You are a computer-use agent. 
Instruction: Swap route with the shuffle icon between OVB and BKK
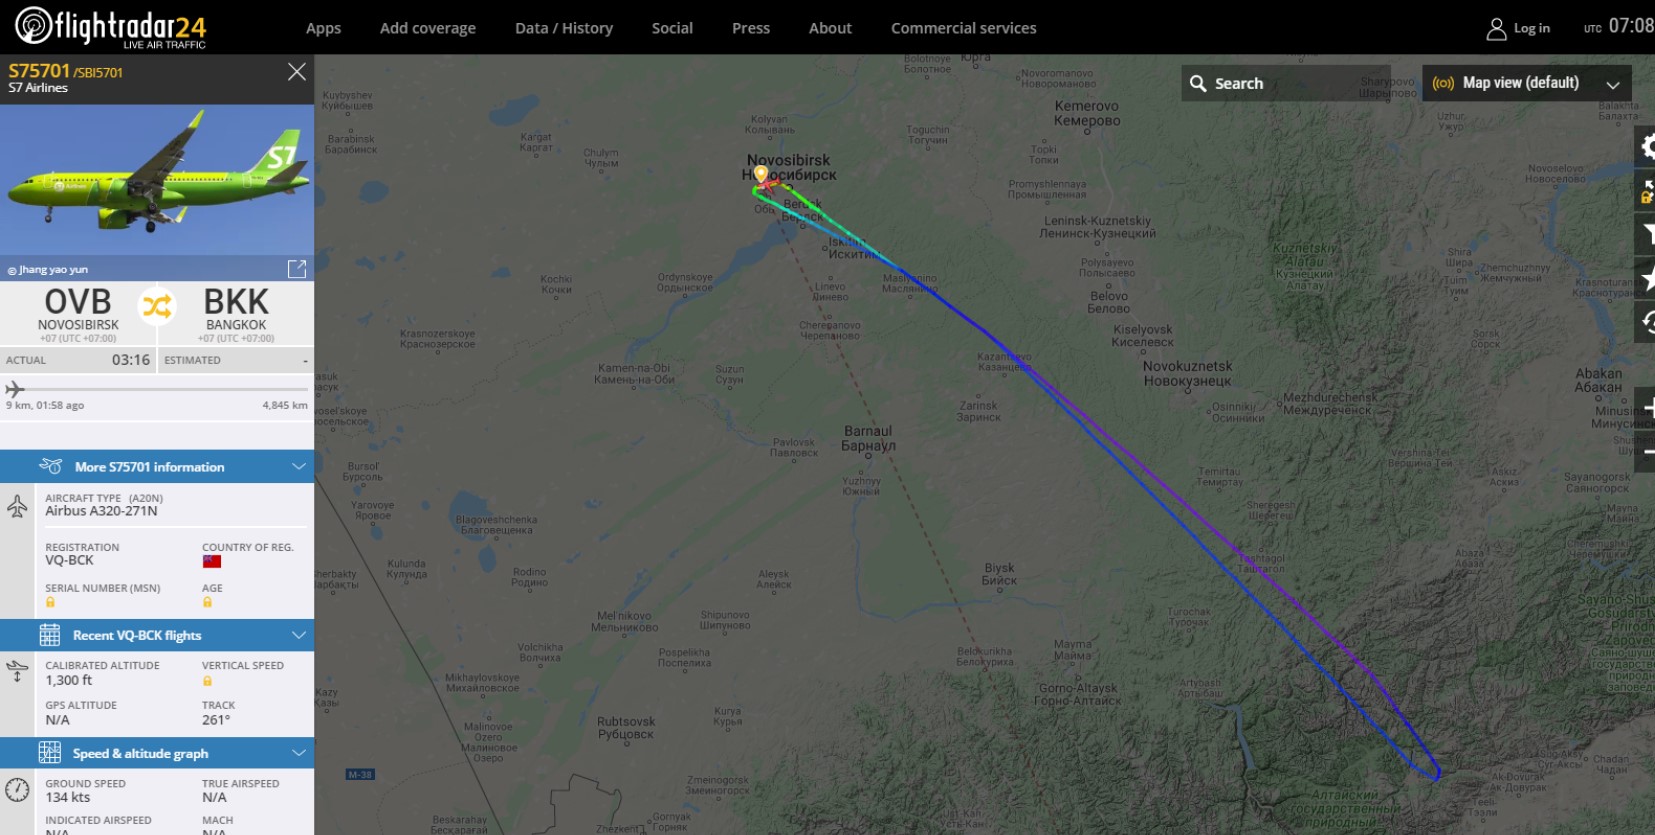(x=157, y=306)
